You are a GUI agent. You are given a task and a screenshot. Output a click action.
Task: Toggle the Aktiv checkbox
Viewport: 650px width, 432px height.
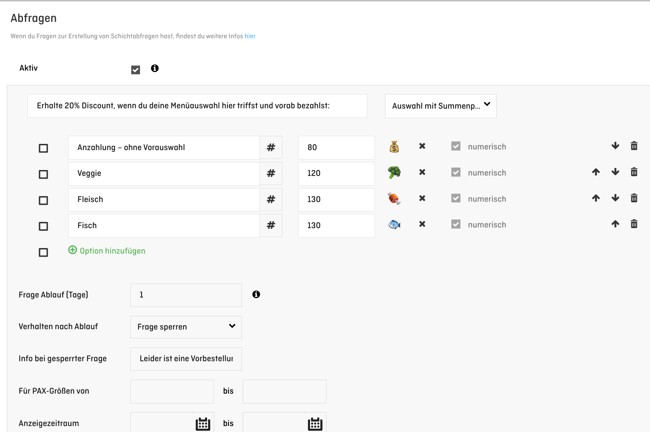coord(136,70)
